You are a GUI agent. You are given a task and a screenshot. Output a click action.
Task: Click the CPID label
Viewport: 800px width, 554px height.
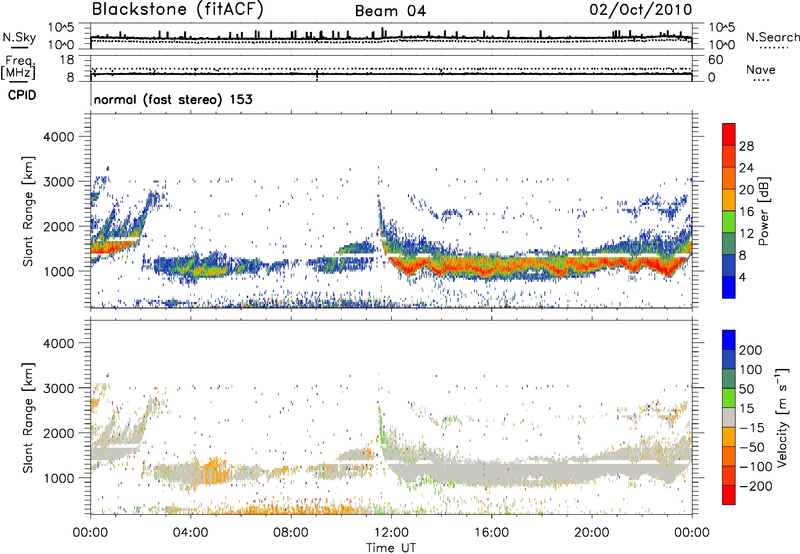click(x=22, y=95)
